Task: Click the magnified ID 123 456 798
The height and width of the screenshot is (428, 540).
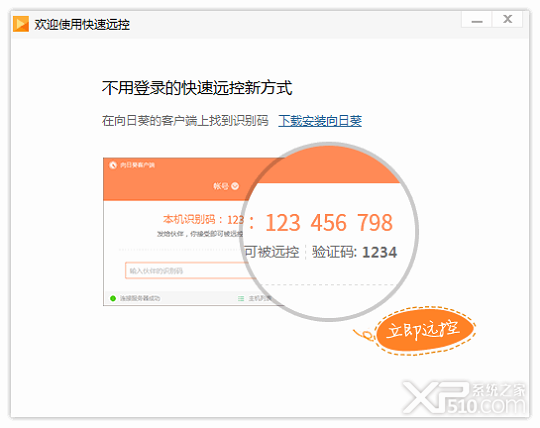Action: 329,223
